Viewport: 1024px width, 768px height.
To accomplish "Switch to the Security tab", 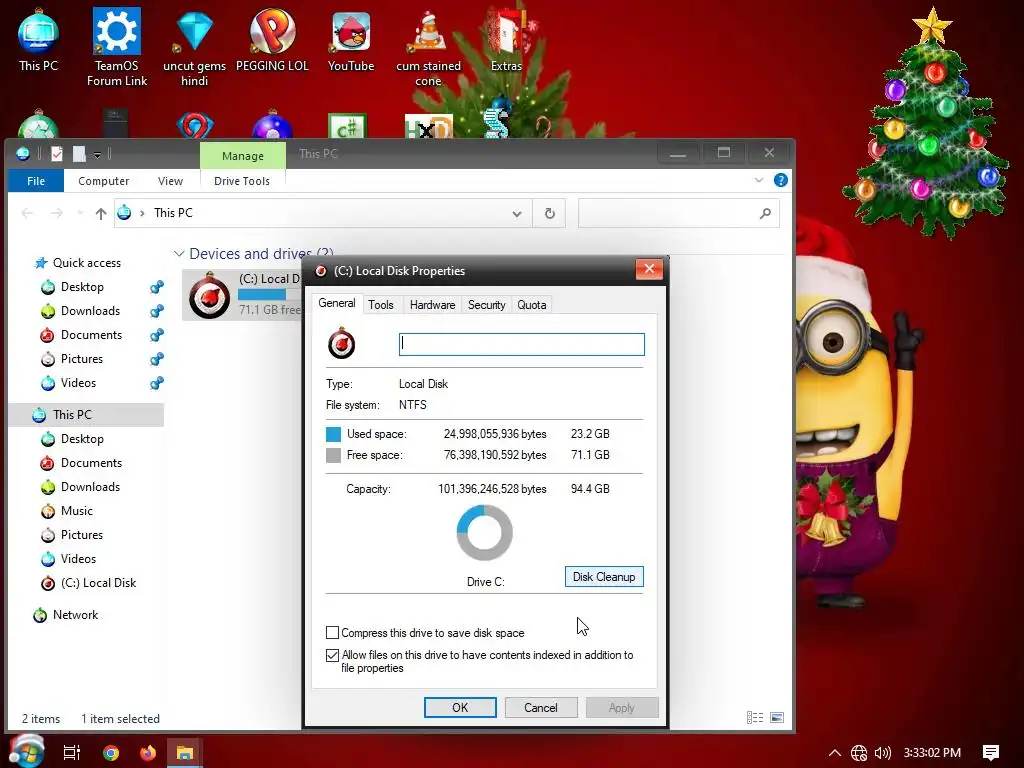I will pos(487,305).
